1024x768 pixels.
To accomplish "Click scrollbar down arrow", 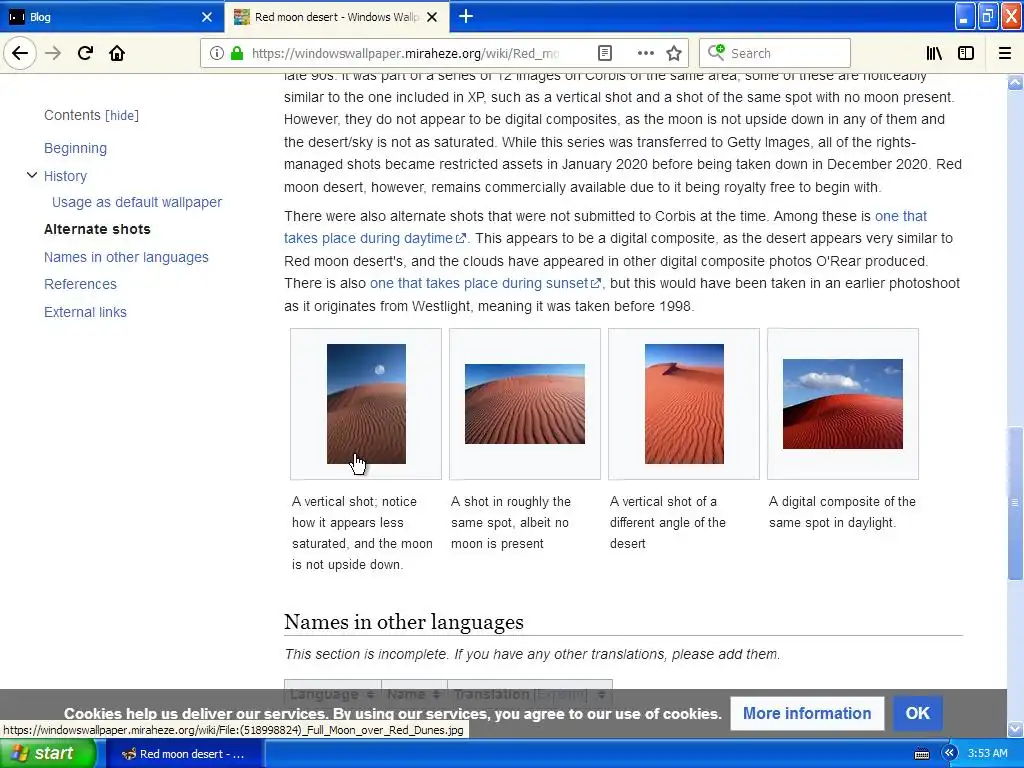I will (1015, 728).
